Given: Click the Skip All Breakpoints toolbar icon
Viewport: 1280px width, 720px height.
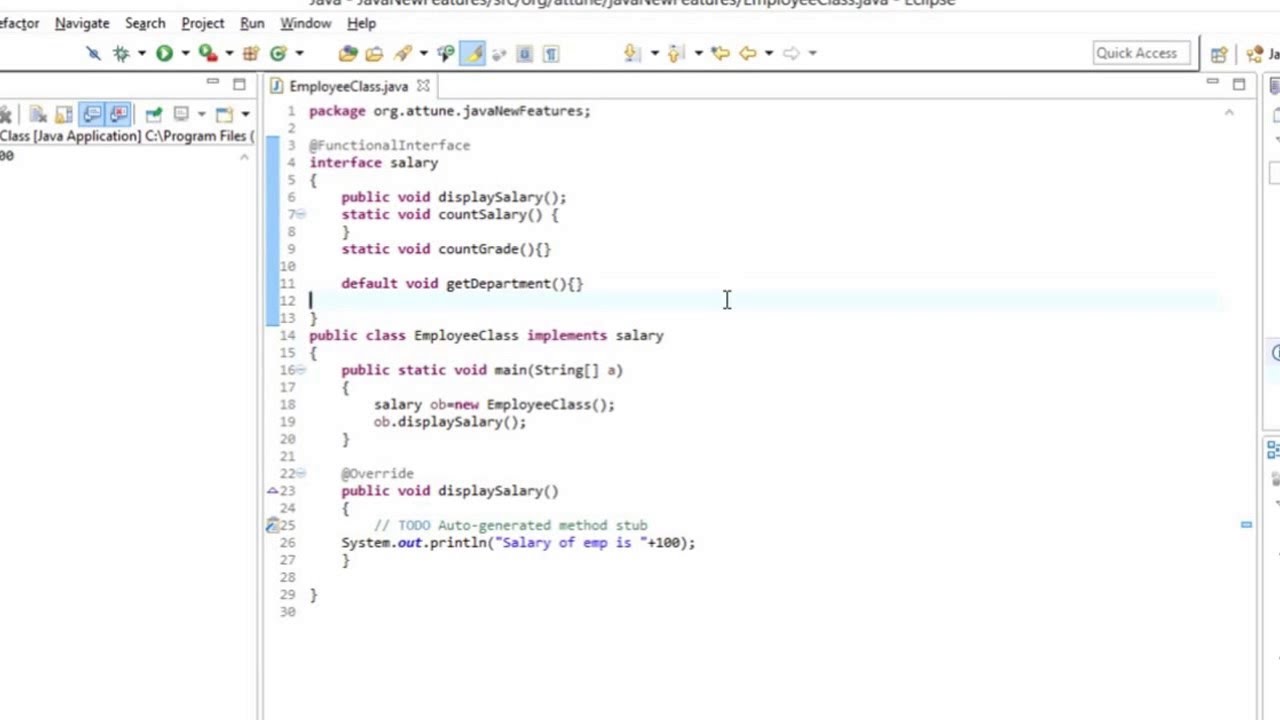Looking at the screenshot, I should pos(94,53).
